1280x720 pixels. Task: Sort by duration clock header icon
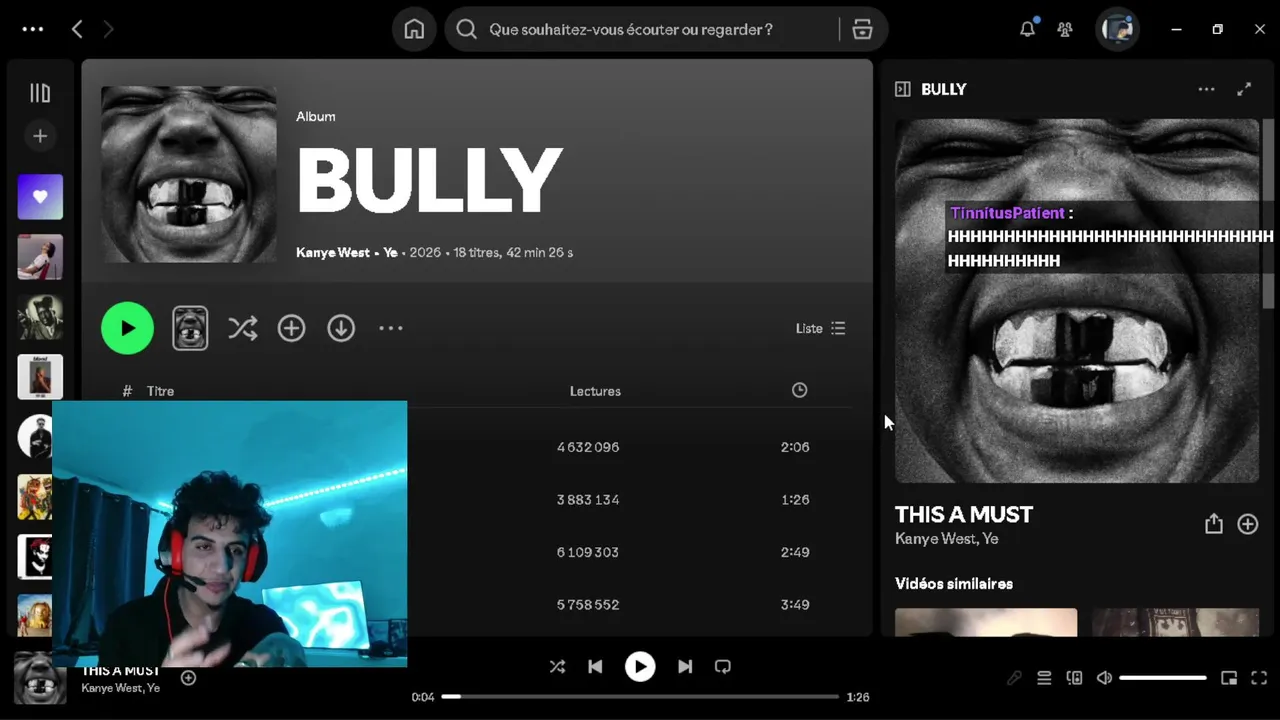click(799, 390)
